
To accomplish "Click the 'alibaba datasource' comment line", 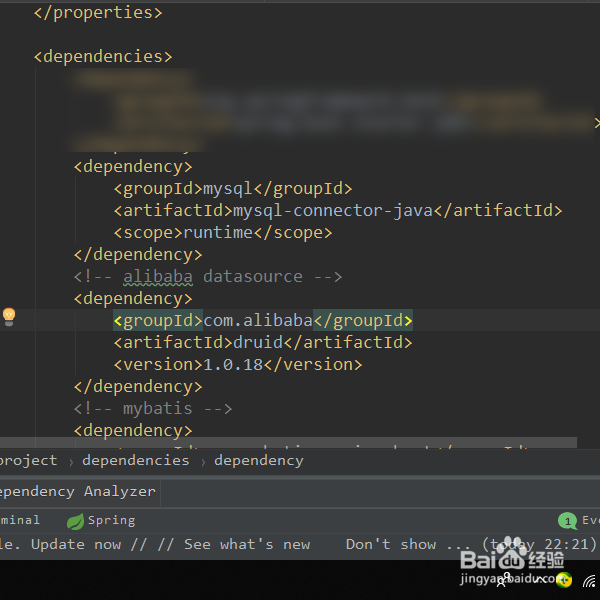I will tap(208, 276).
